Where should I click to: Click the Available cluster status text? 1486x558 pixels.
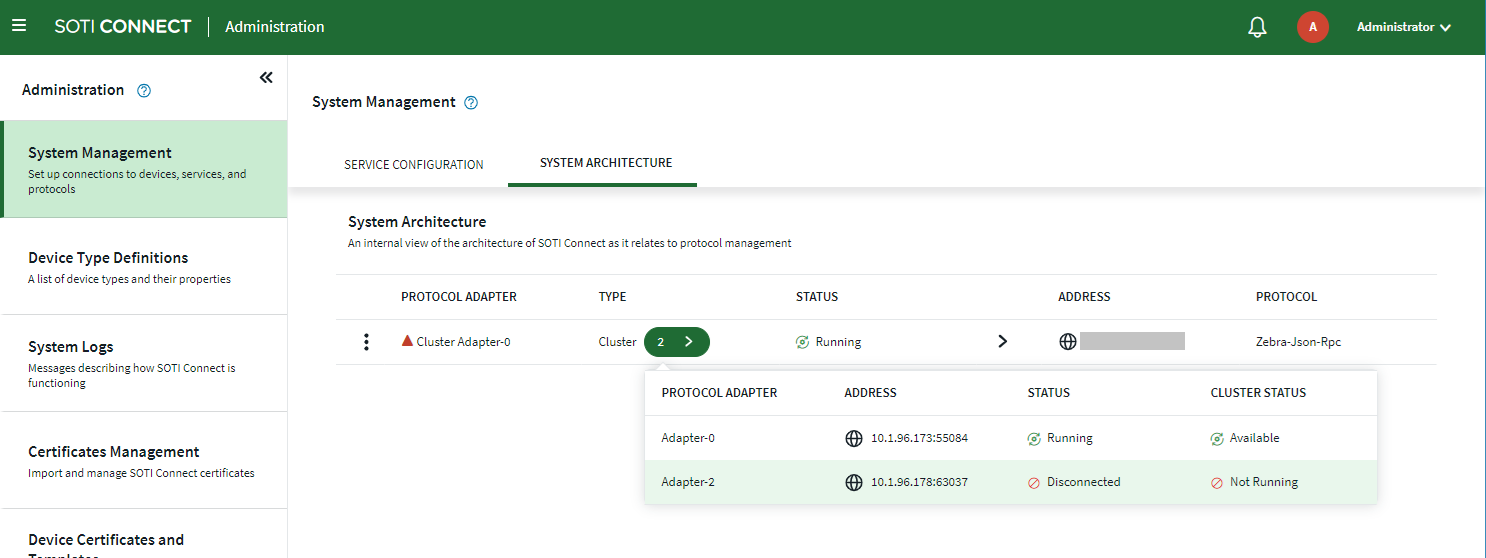click(x=1255, y=438)
